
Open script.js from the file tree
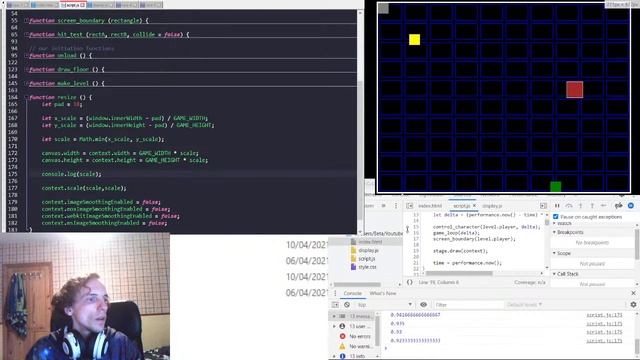(367, 259)
